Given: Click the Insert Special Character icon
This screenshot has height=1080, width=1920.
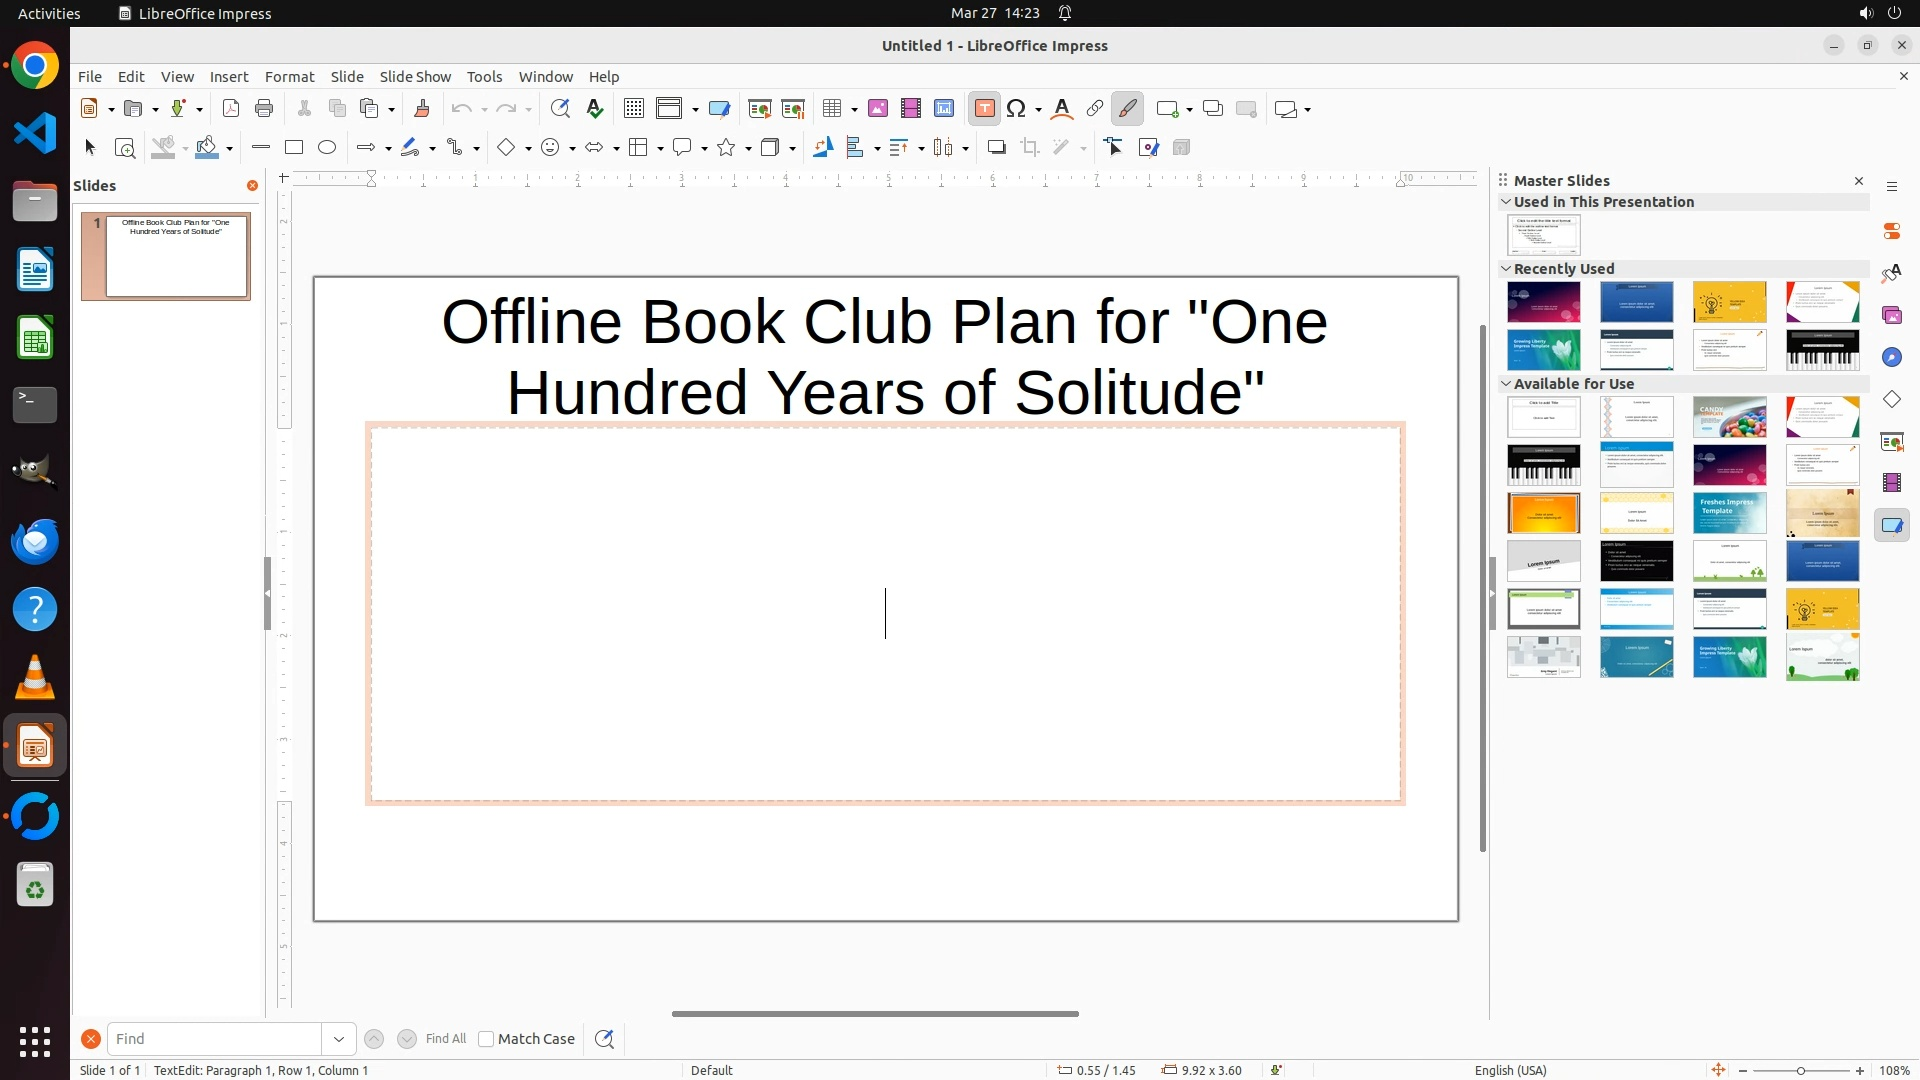Looking at the screenshot, I should pyautogui.click(x=1017, y=109).
